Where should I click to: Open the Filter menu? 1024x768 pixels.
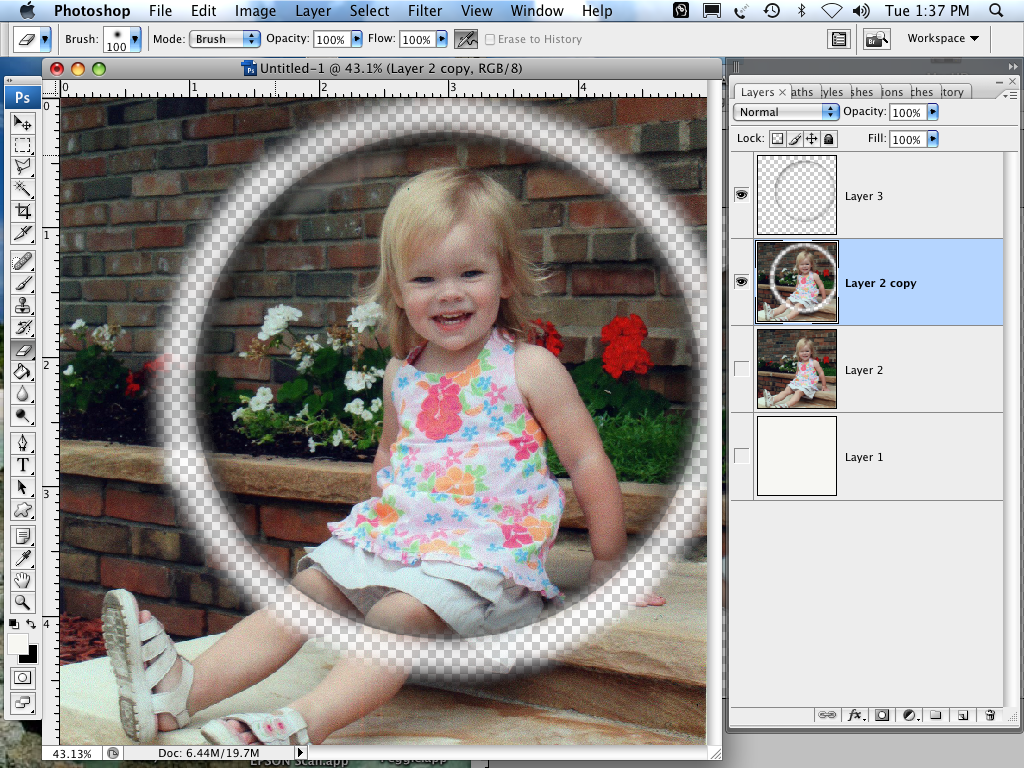pos(425,11)
